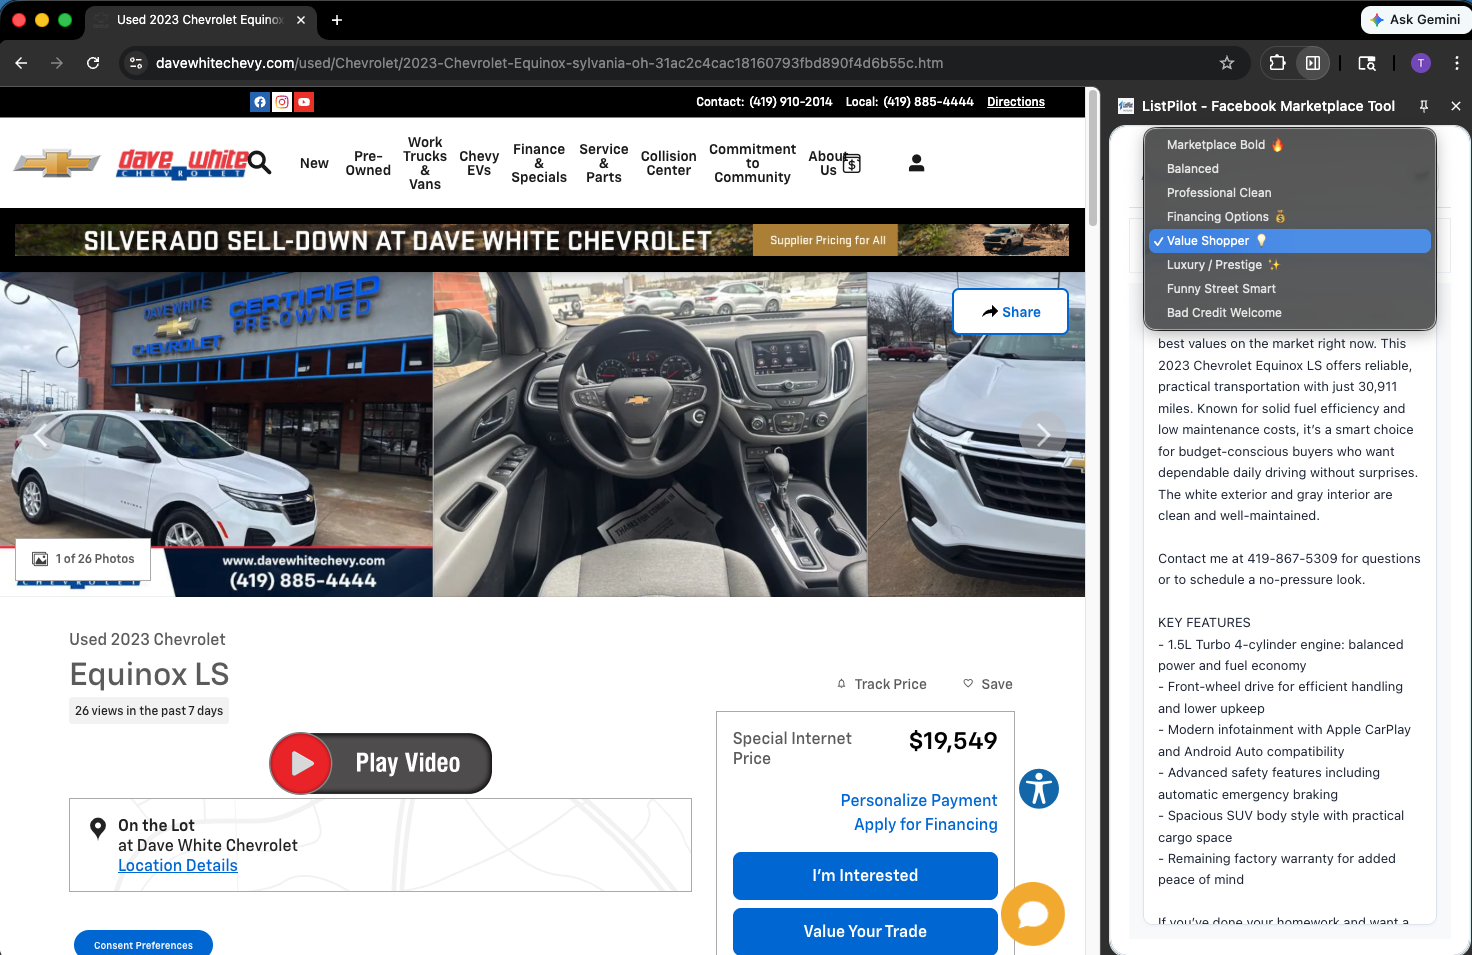Open the tab search icon in toolbar
Image resolution: width=1472 pixels, height=955 pixels.
coord(1367,63)
